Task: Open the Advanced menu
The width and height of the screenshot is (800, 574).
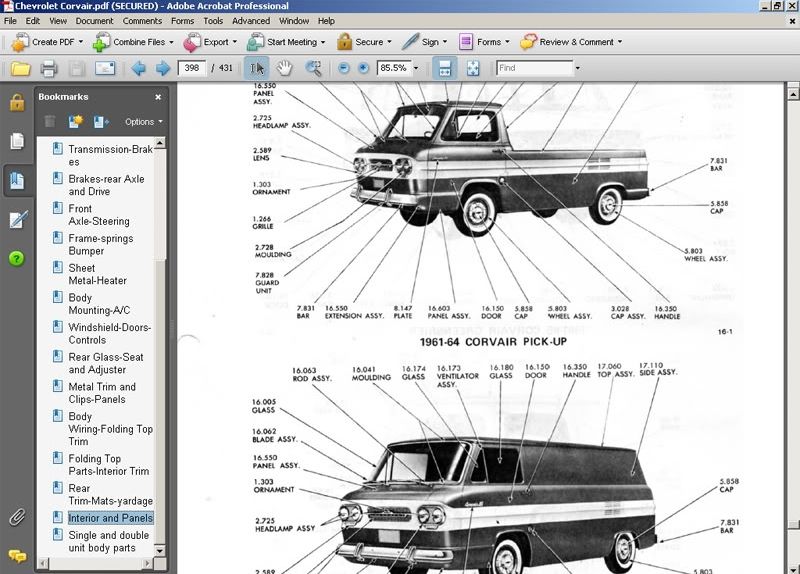Action: (x=250, y=20)
